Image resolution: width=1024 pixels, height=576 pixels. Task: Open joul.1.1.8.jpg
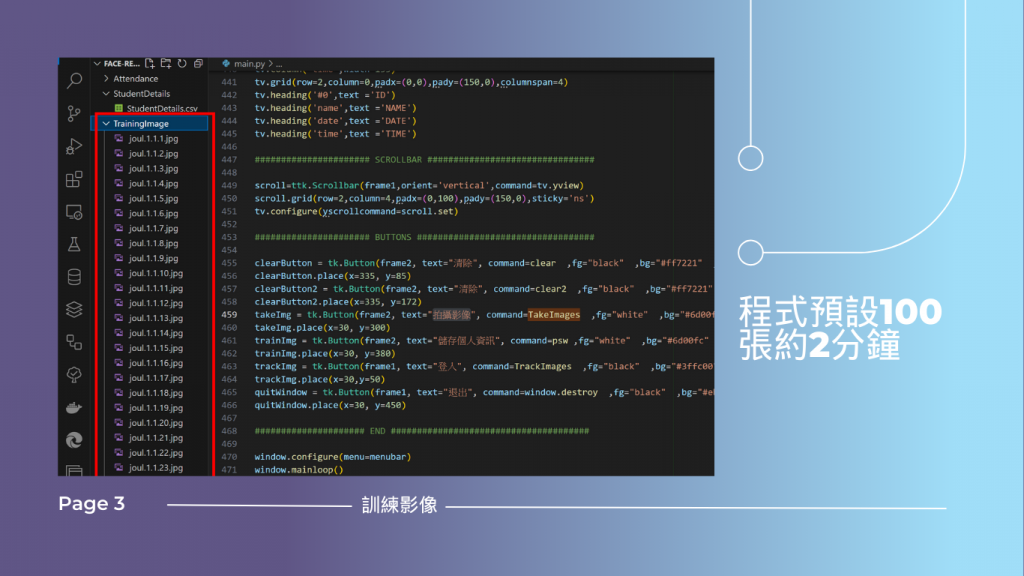coord(153,243)
